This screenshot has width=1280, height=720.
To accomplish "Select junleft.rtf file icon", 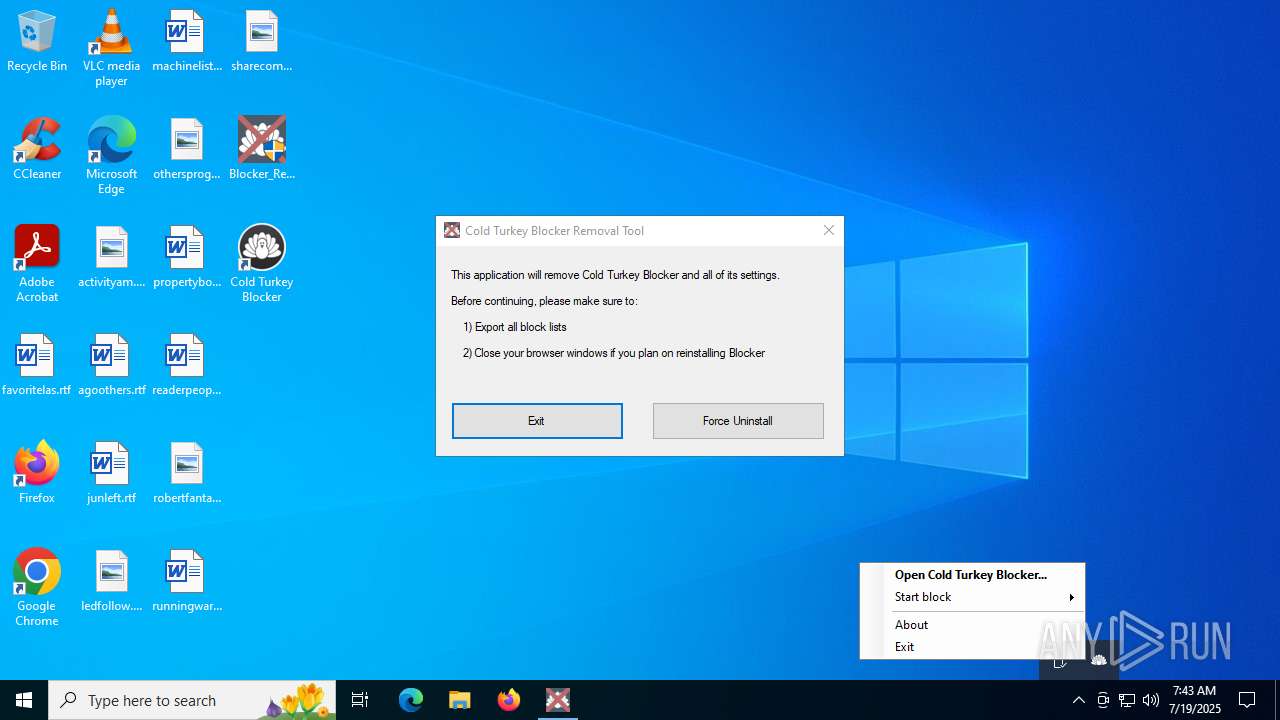I will [111, 474].
